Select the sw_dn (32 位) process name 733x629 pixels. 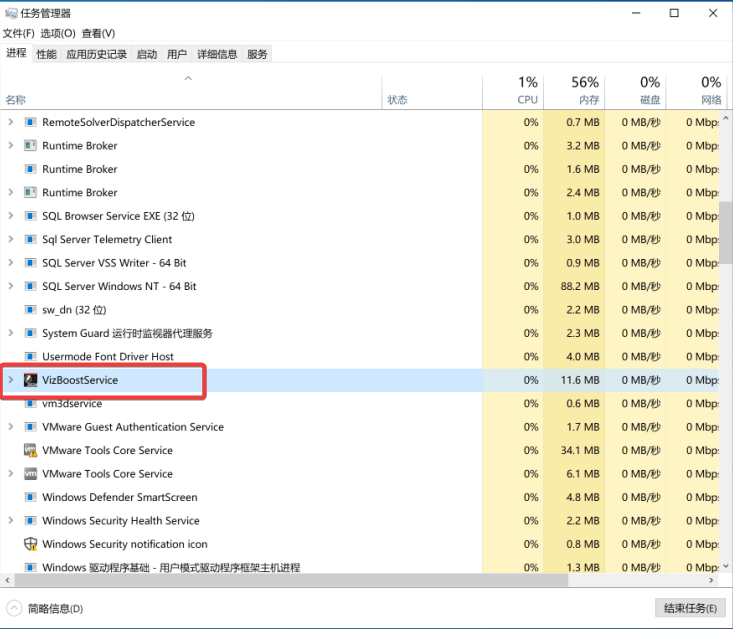pos(74,309)
